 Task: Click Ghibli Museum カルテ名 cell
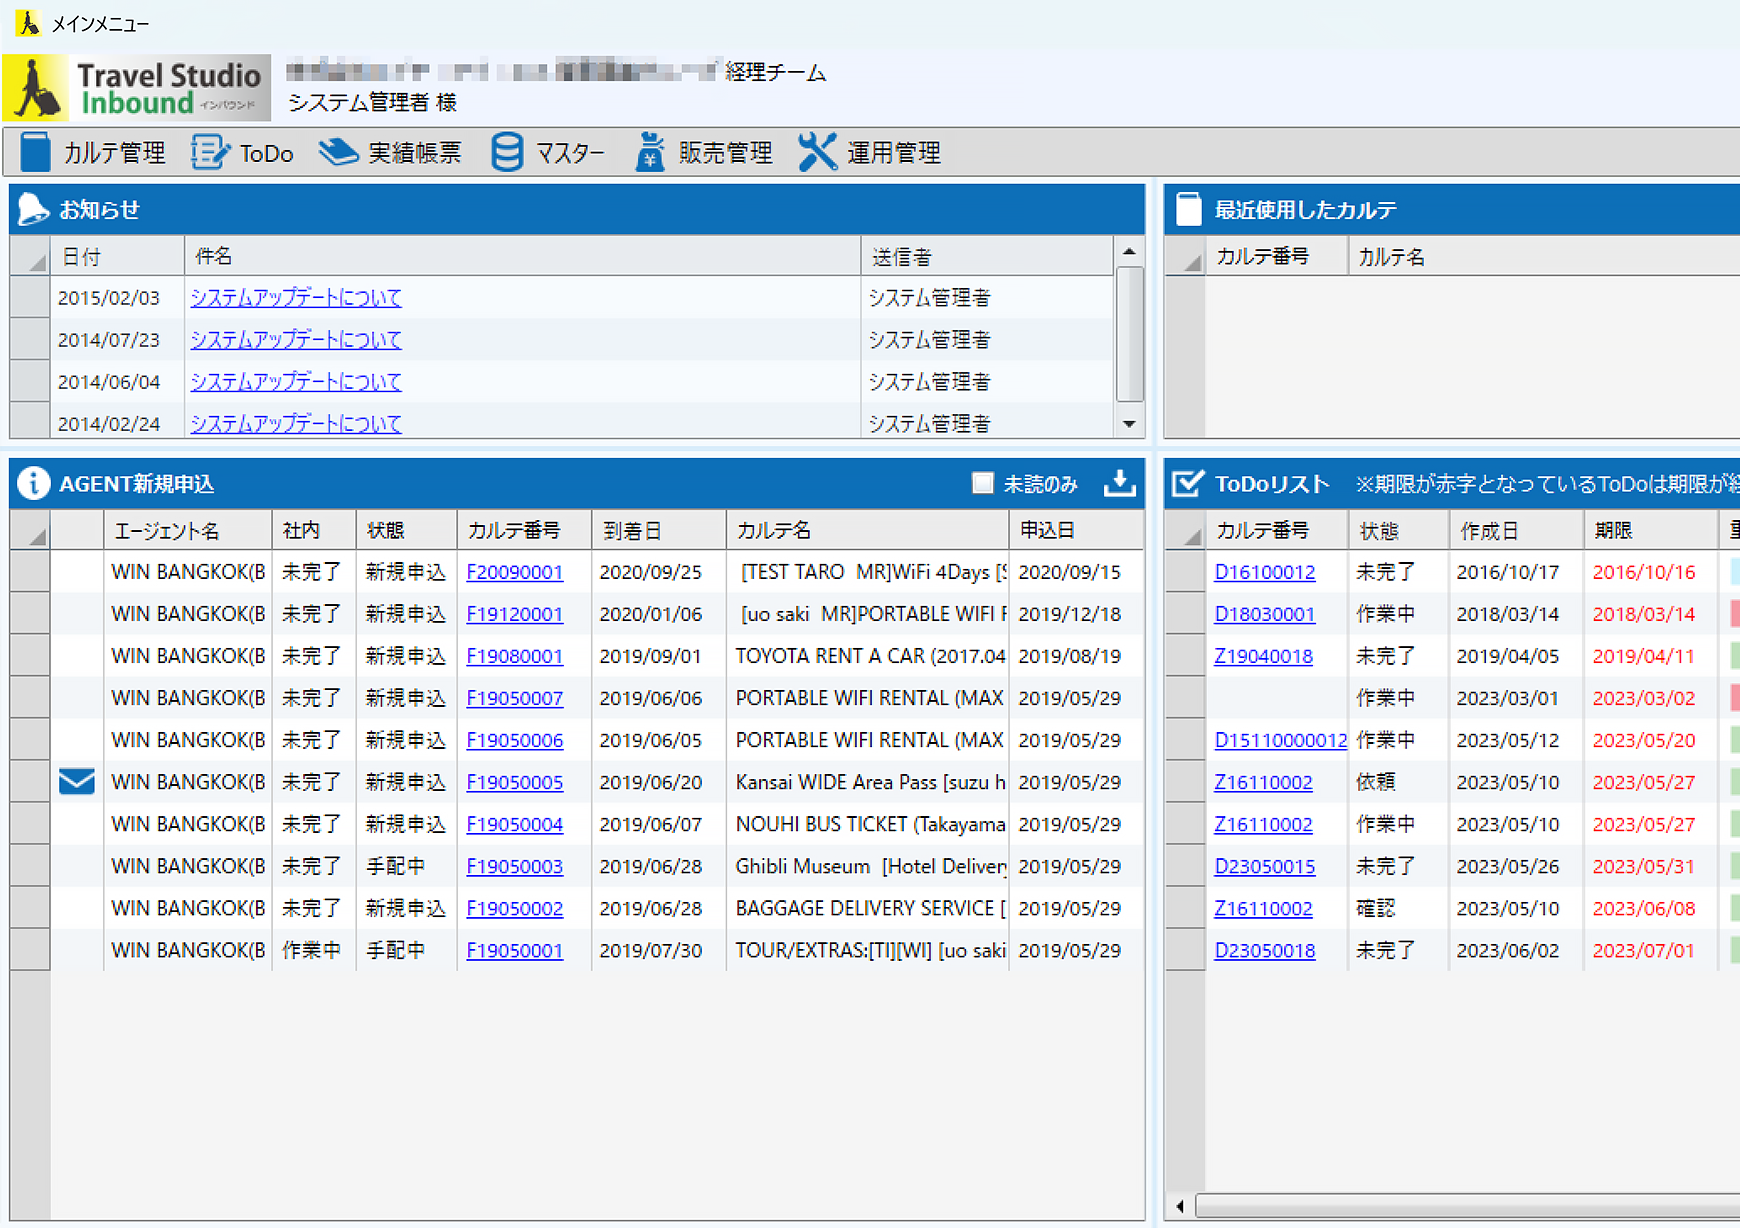pyautogui.click(x=867, y=866)
